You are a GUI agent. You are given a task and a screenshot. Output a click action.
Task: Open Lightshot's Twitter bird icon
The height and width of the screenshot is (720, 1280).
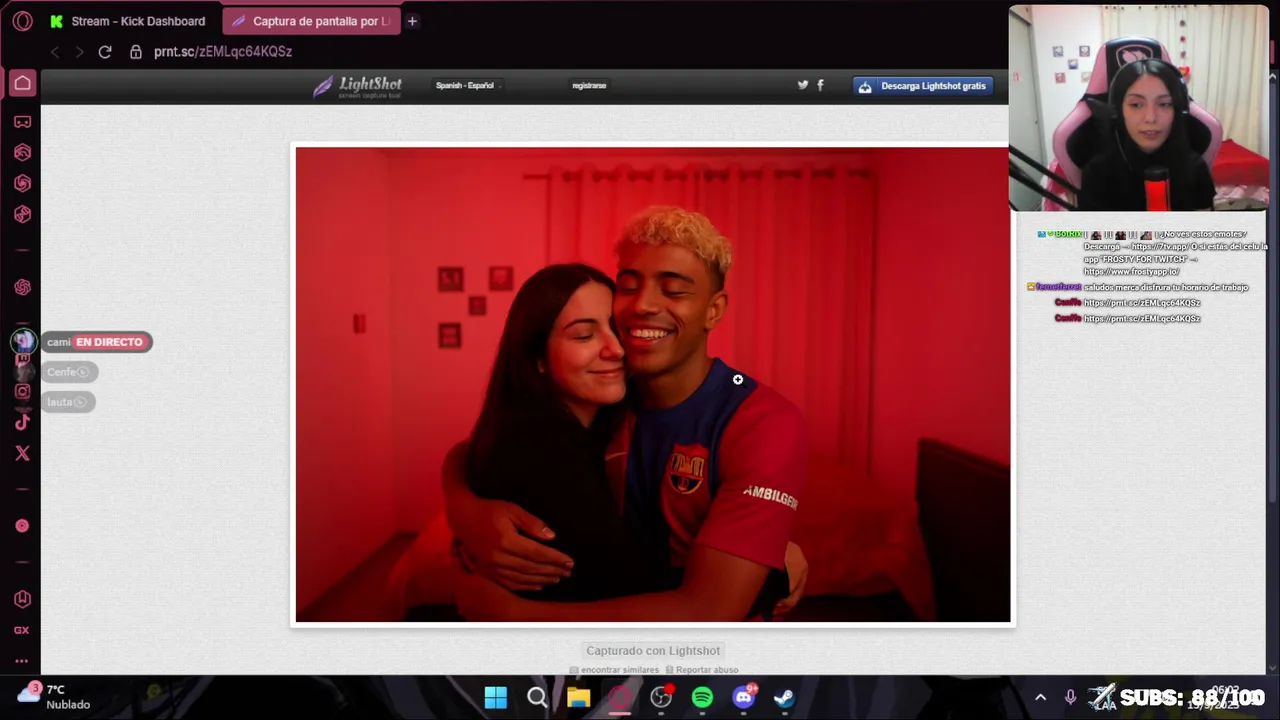click(802, 85)
